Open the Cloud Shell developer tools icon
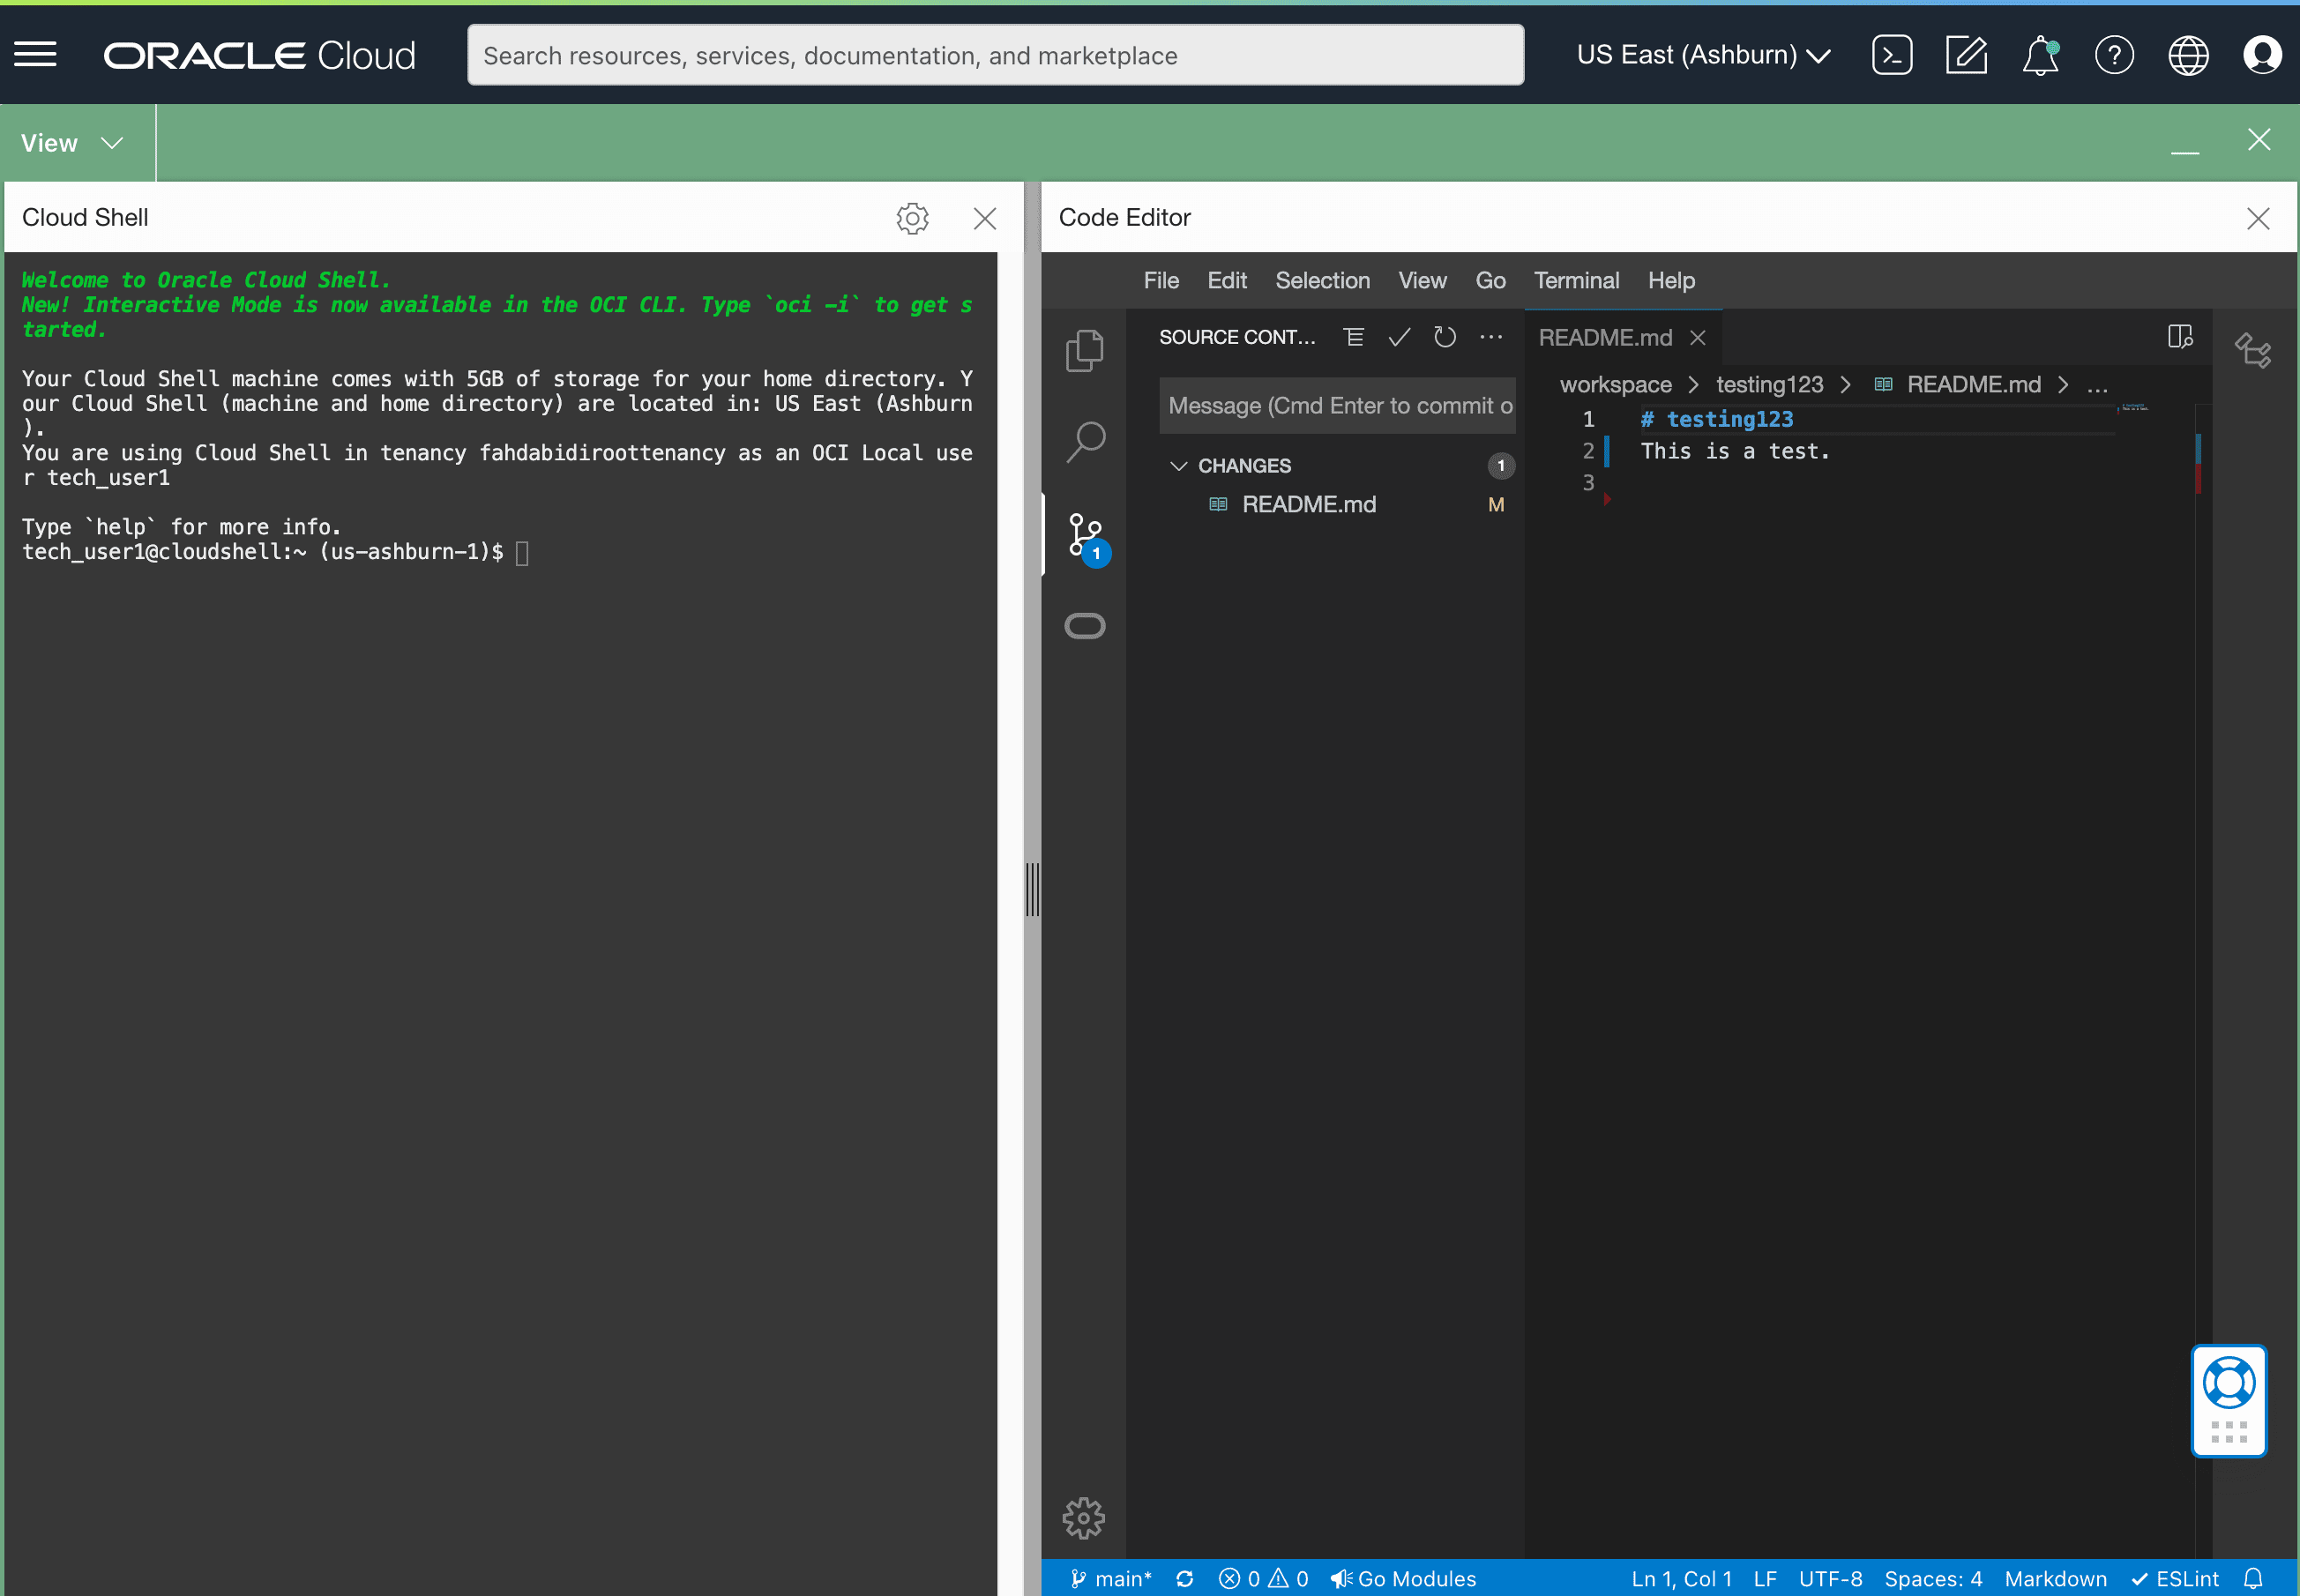The height and width of the screenshot is (1596, 2300). coord(1891,55)
